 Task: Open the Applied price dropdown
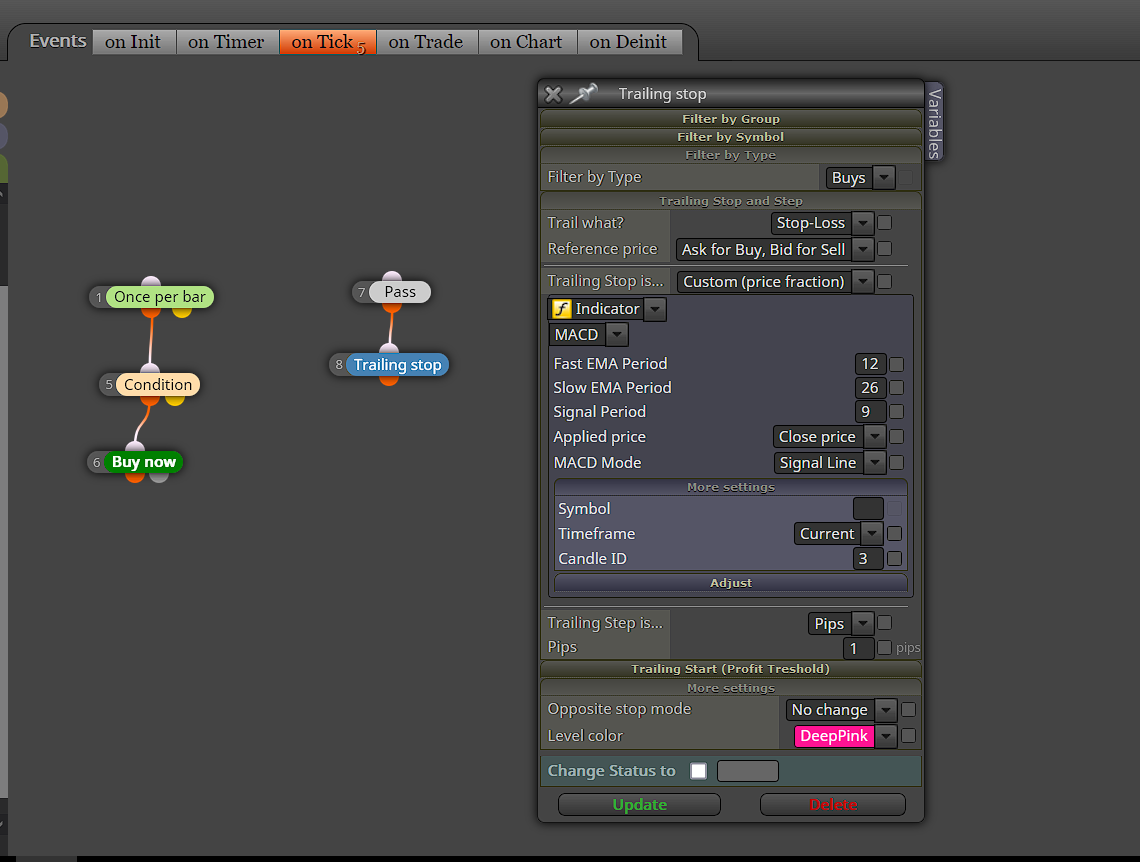pos(829,437)
